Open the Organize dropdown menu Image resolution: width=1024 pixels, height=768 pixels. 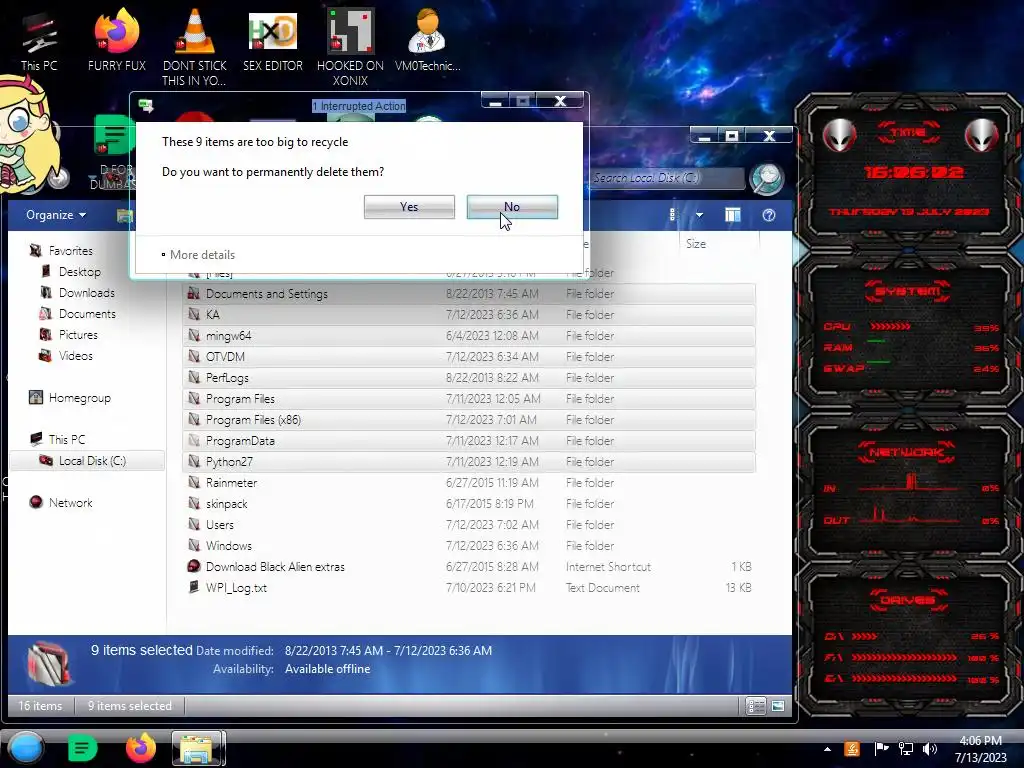[56, 215]
